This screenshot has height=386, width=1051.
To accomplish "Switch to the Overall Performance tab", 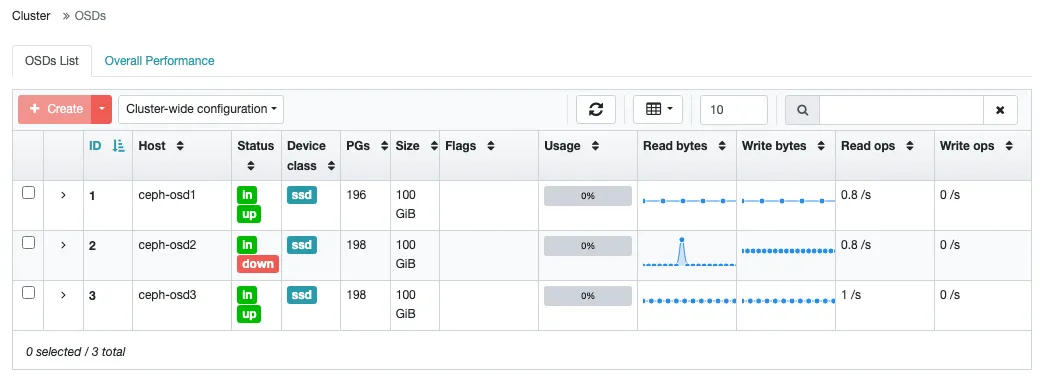I will [x=160, y=61].
